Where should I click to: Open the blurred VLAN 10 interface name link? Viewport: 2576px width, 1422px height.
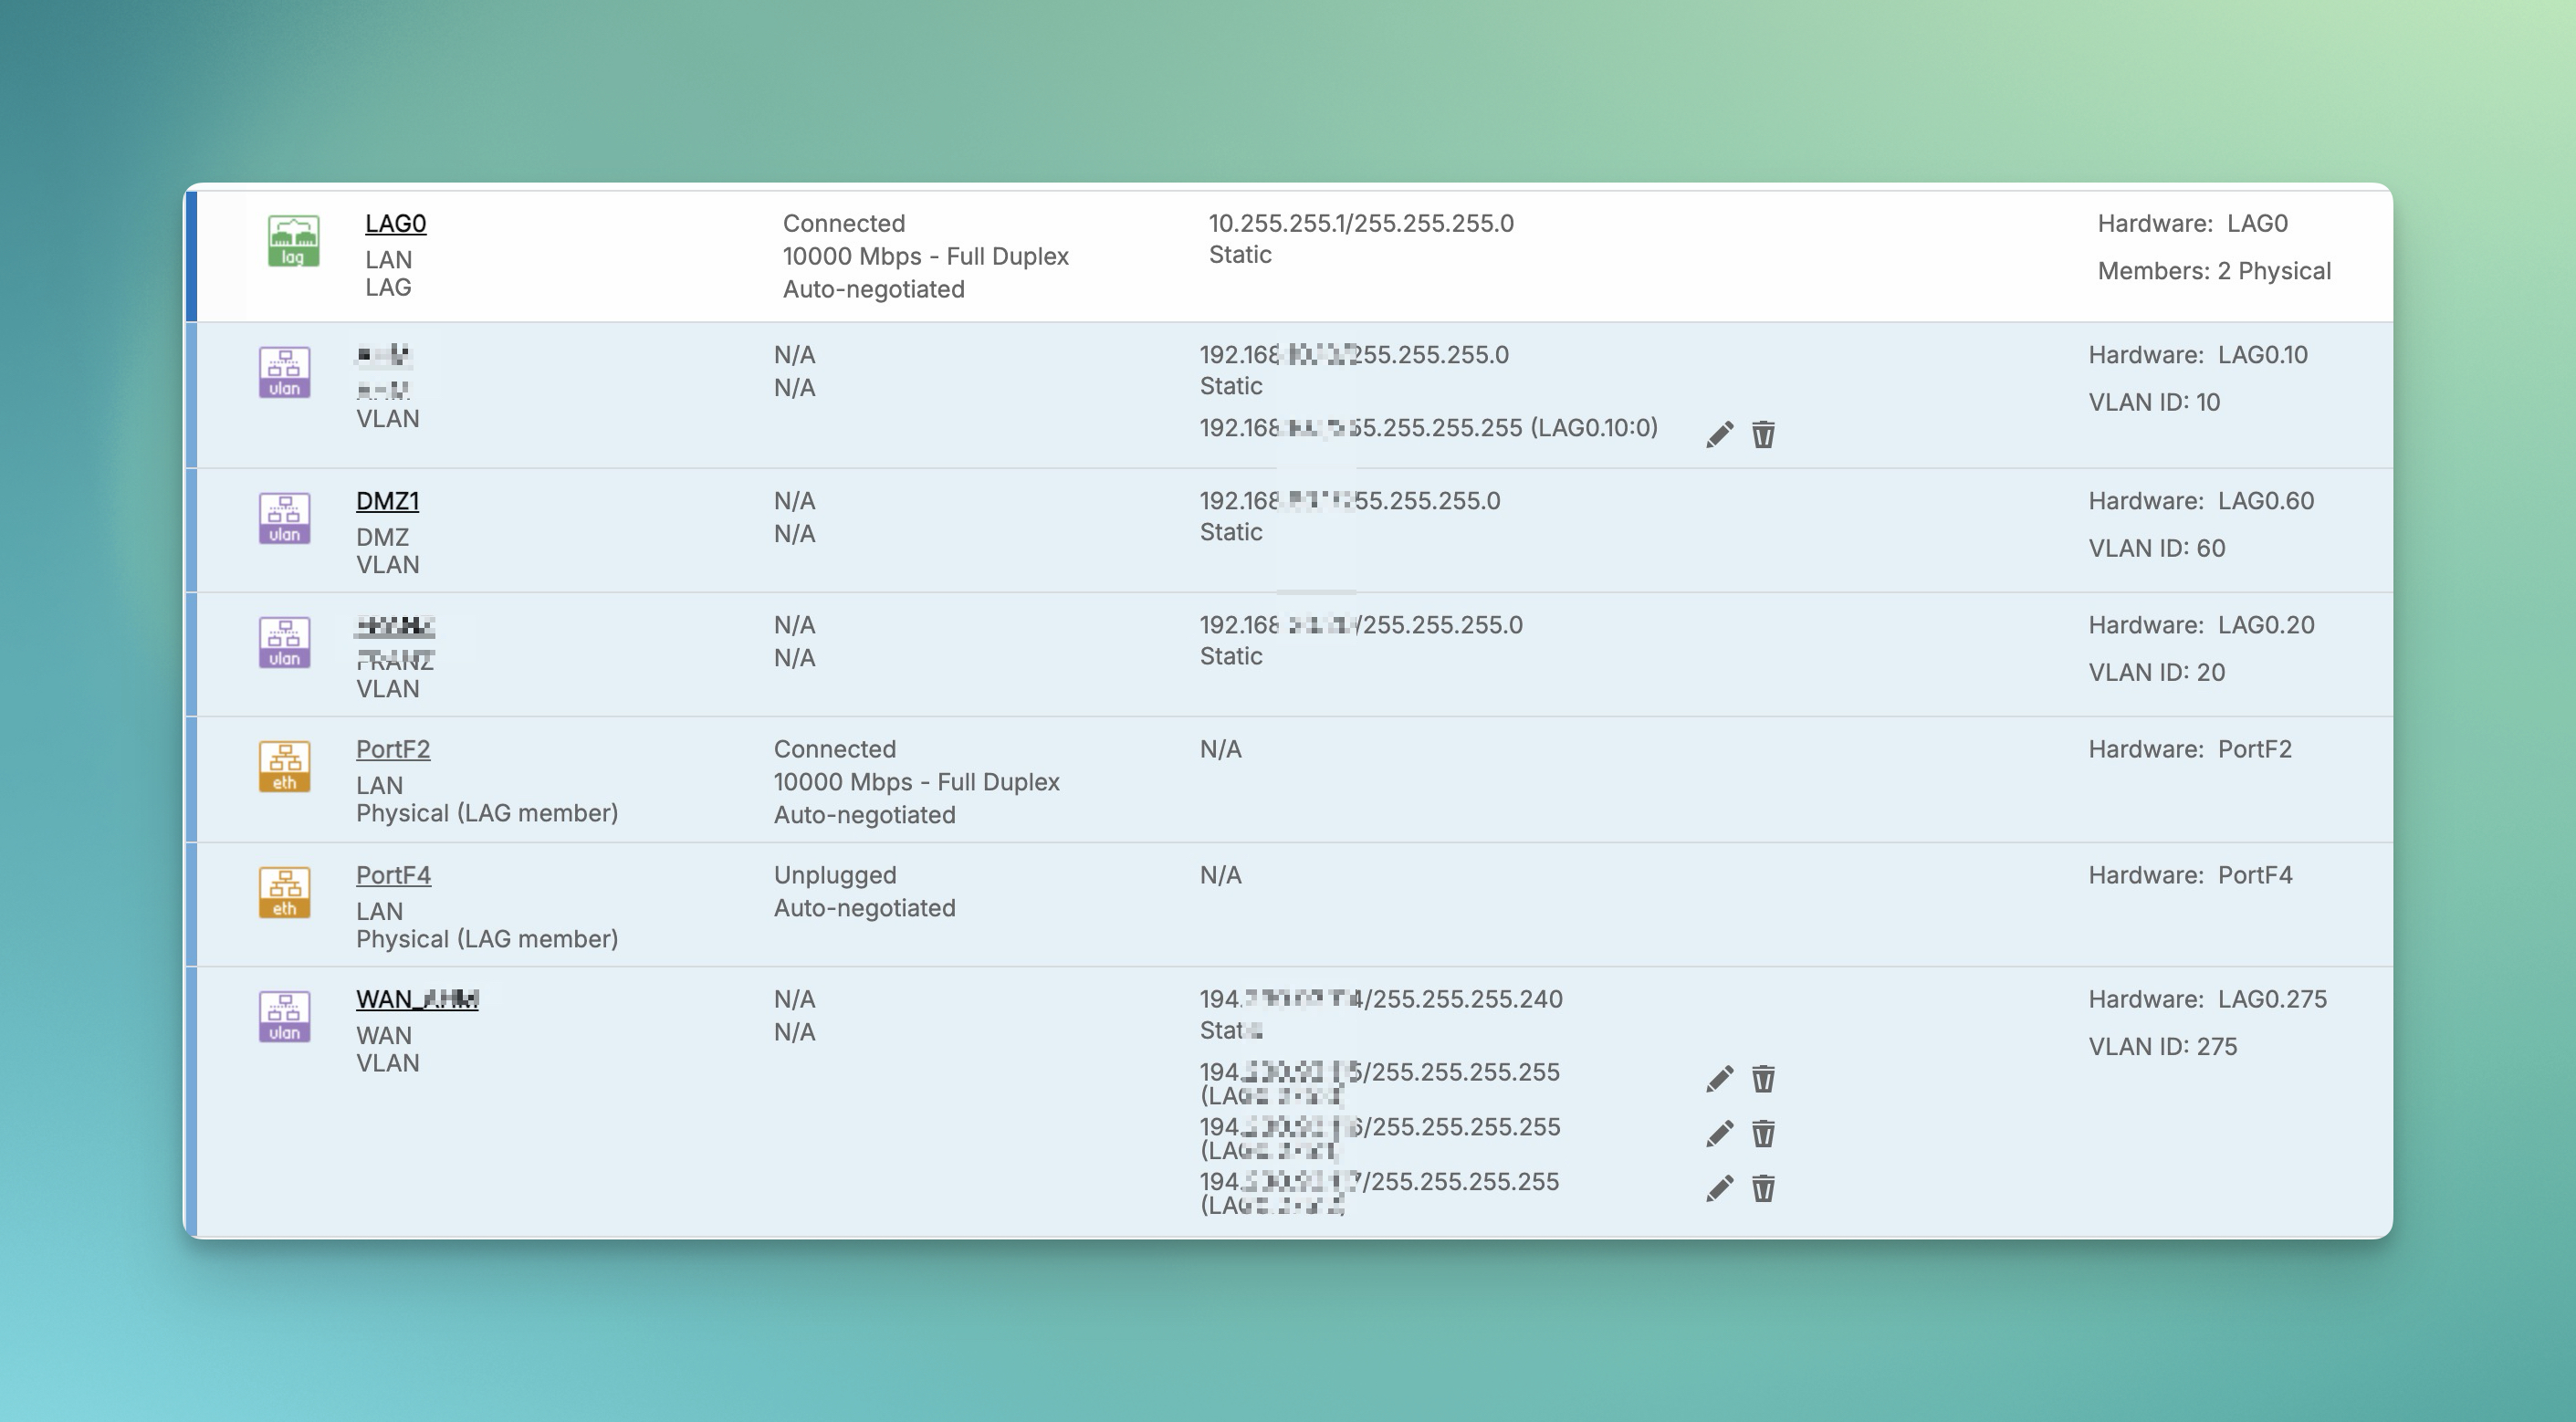384,355
